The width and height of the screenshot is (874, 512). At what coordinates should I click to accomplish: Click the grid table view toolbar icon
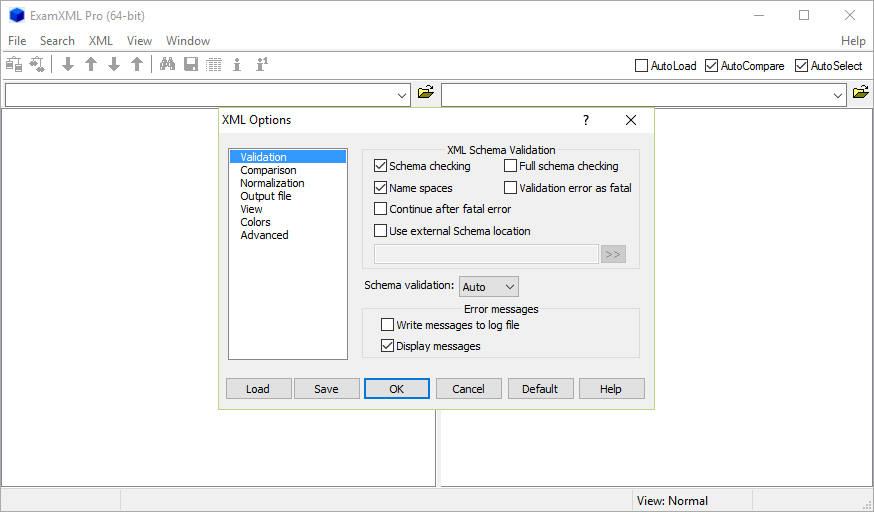click(213, 65)
